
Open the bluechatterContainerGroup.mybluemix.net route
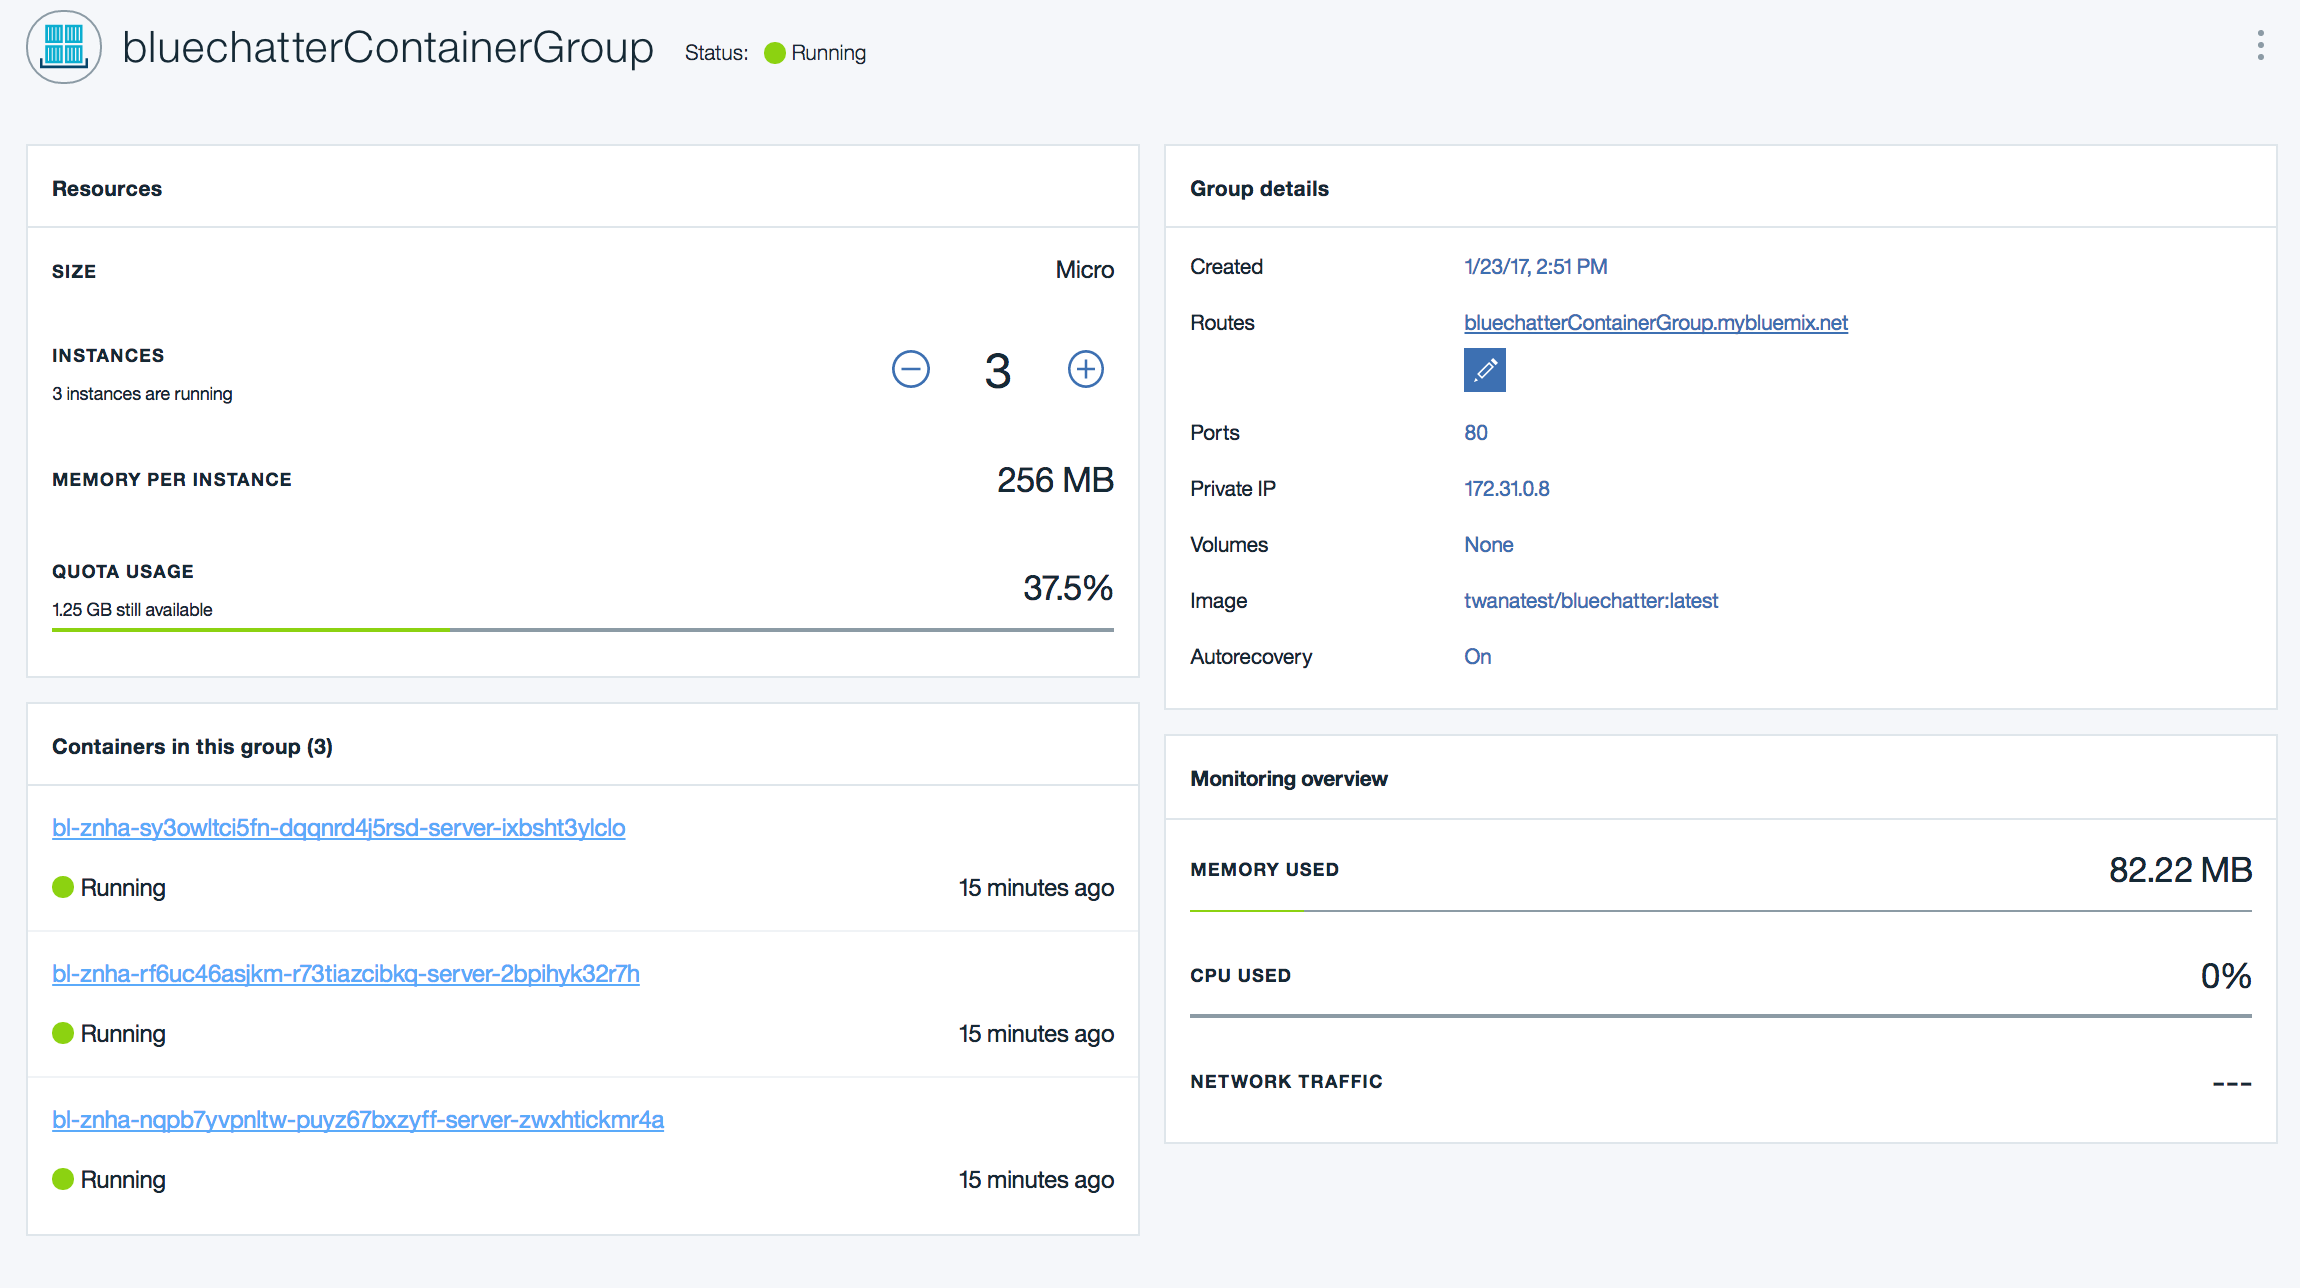(x=1657, y=321)
